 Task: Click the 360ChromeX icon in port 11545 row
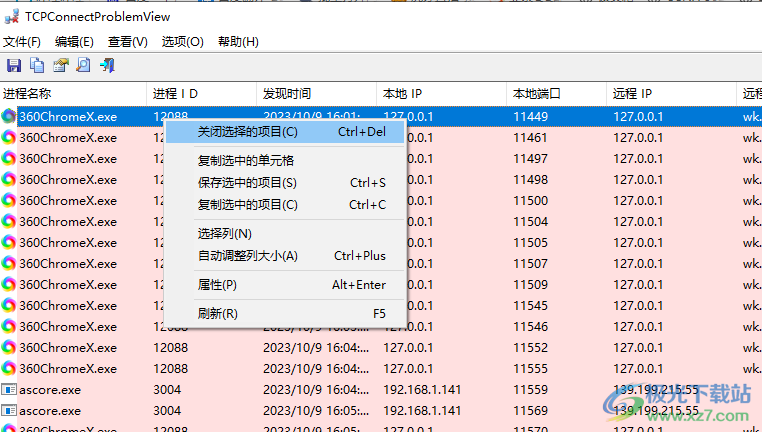tap(8, 305)
